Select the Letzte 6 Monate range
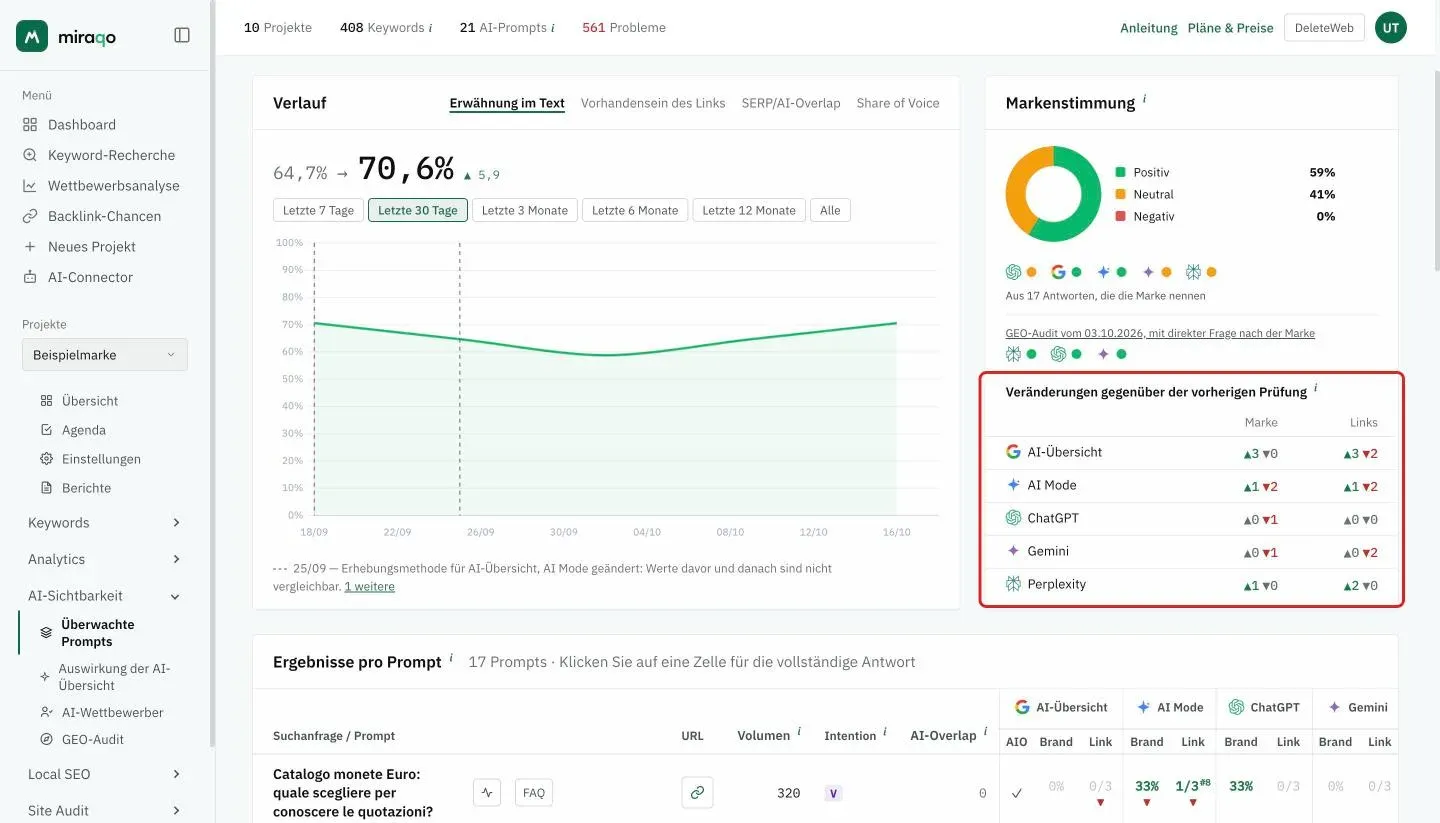Viewport: 1440px width, 823px height. pos(635,210)
